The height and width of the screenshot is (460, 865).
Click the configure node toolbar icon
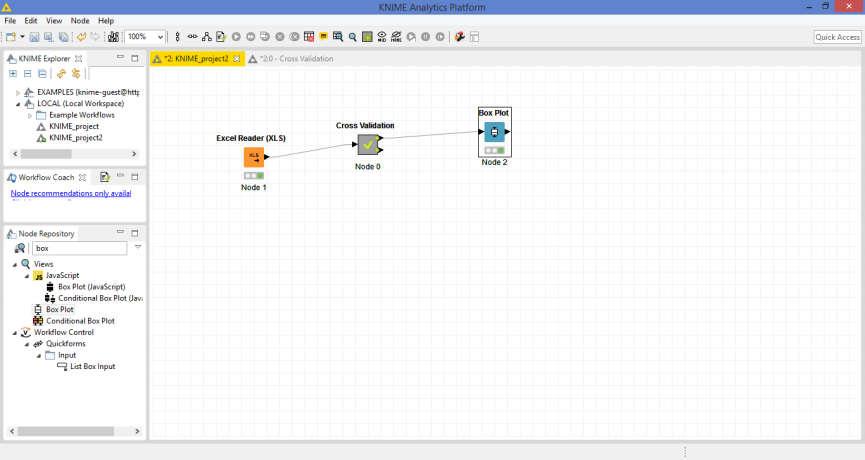coord(221,37)
